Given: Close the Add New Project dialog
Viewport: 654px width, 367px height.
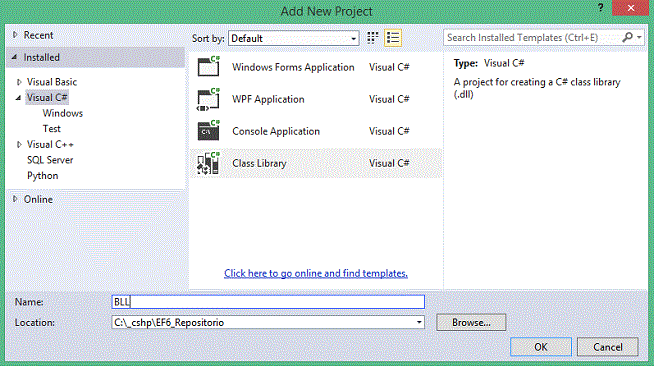Looking at the screenshot, I should 630,8.
